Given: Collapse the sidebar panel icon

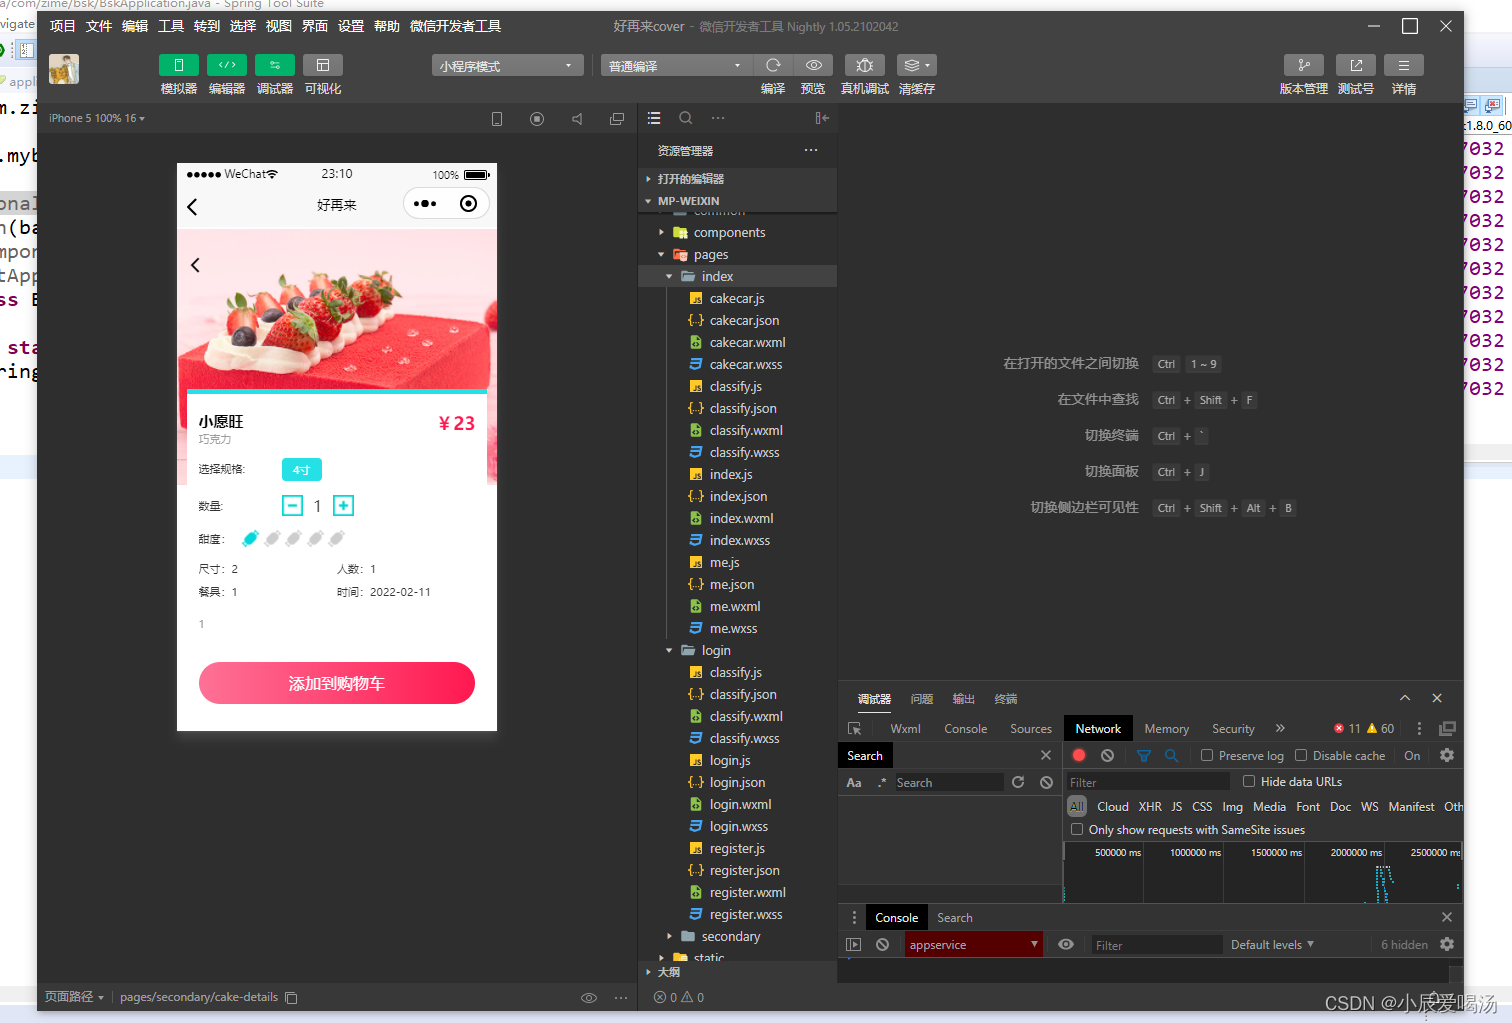Looking at the screenshot, I should pyautogui.click(x=822, y=118).
